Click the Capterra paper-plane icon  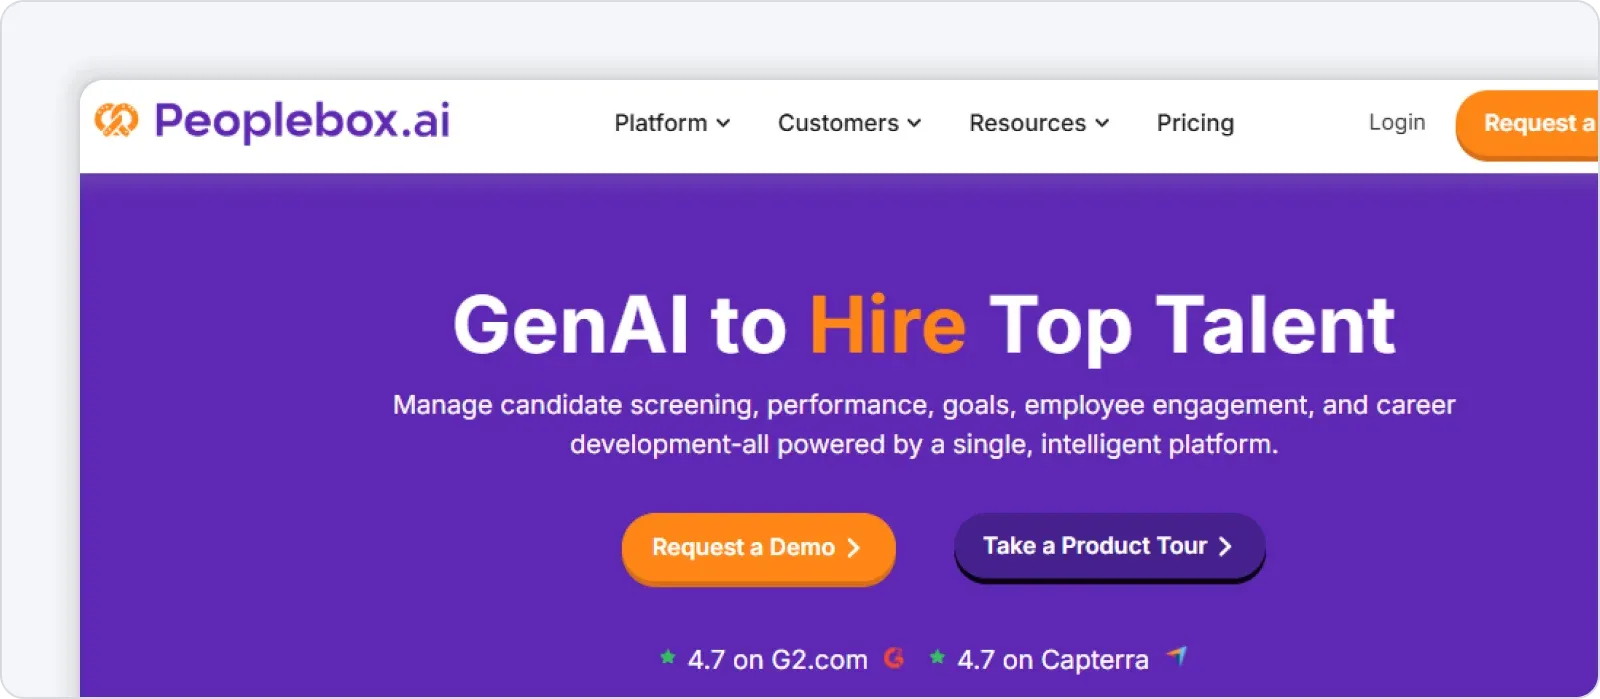pos(1180,658)
